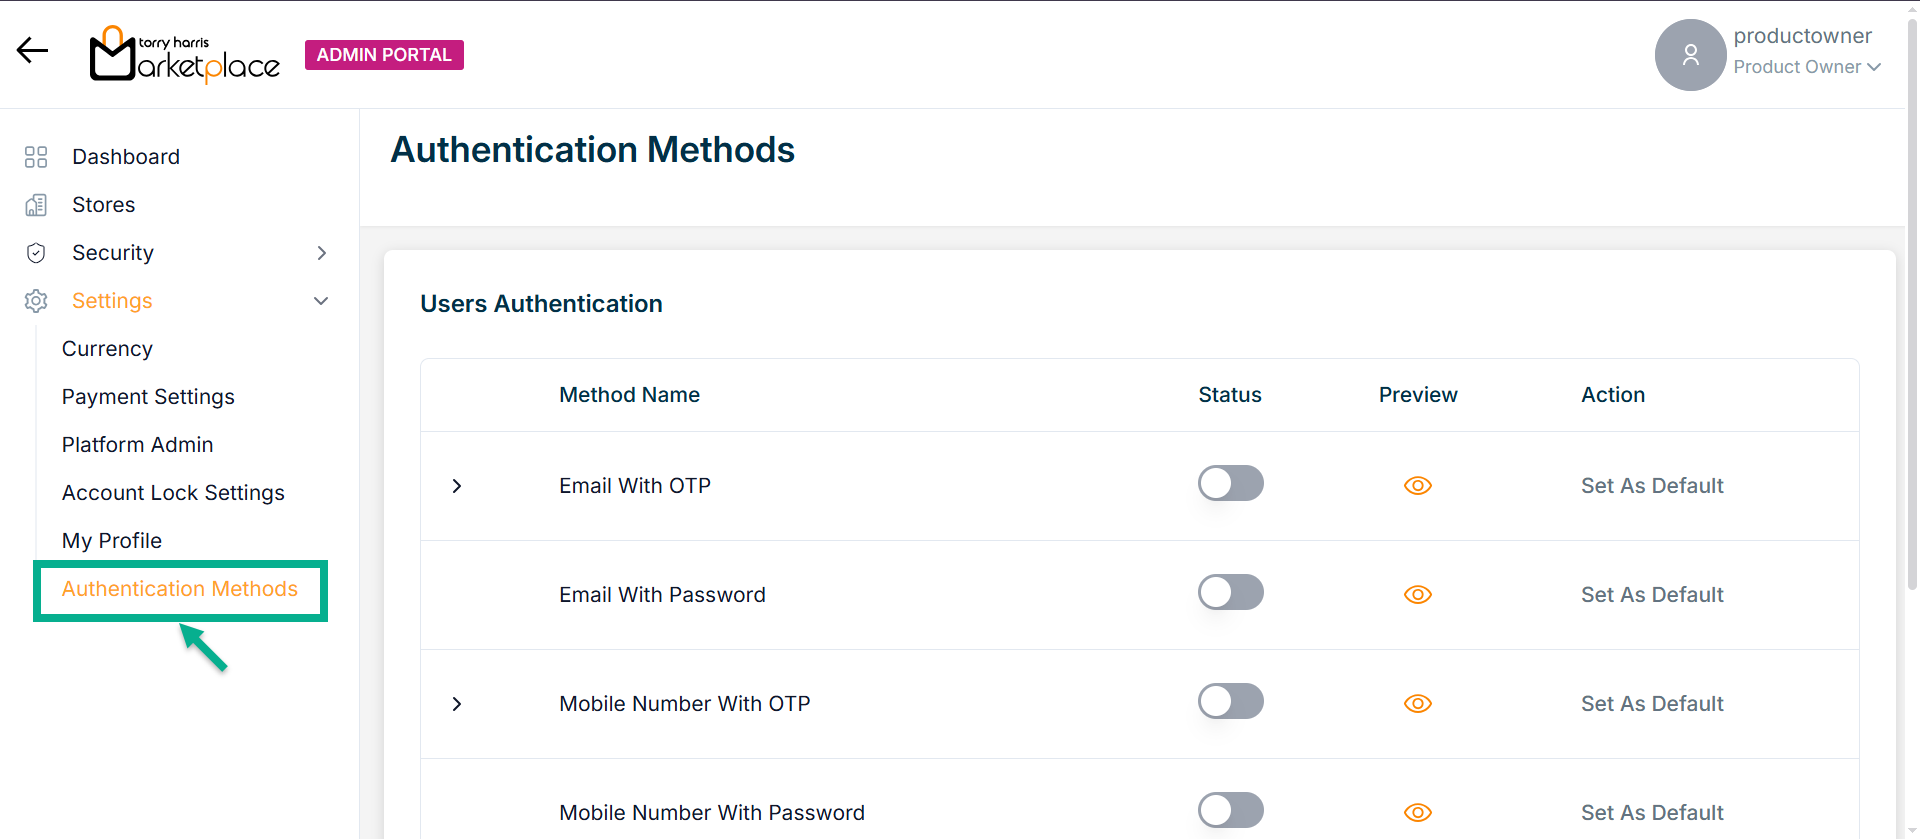Image resolution: width=1920 pixels, height=839 pixels.
Task: Click the Stores building icon
Action: (x=36, y=205)
